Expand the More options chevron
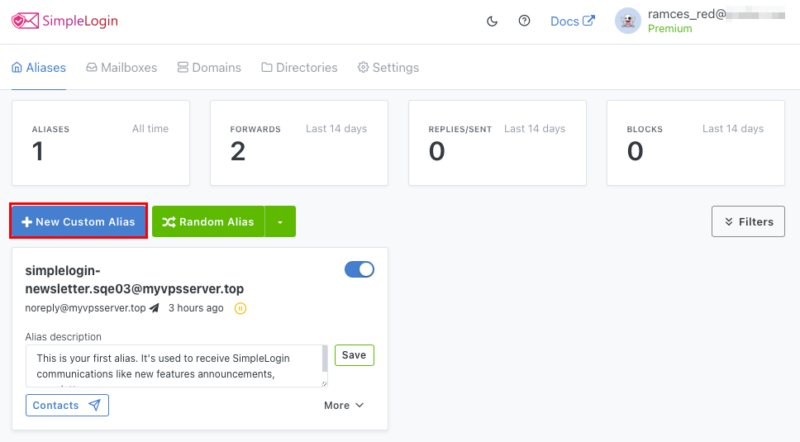This screenshot has width=800, height=442. tap(344, 405)
